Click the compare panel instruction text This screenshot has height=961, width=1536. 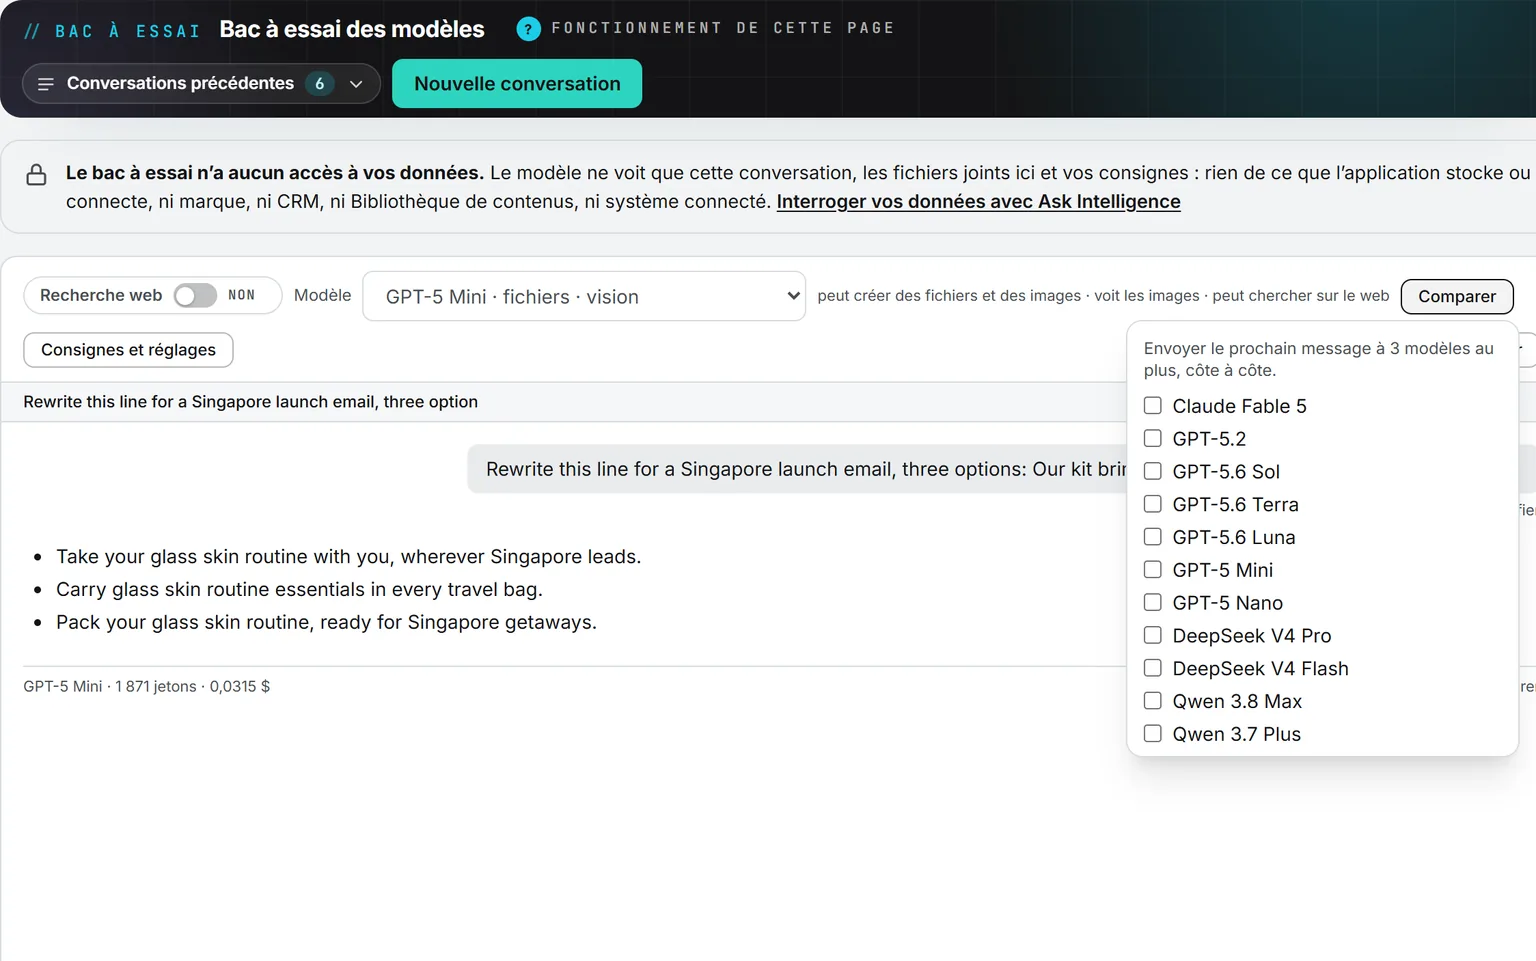point(1319,359)
